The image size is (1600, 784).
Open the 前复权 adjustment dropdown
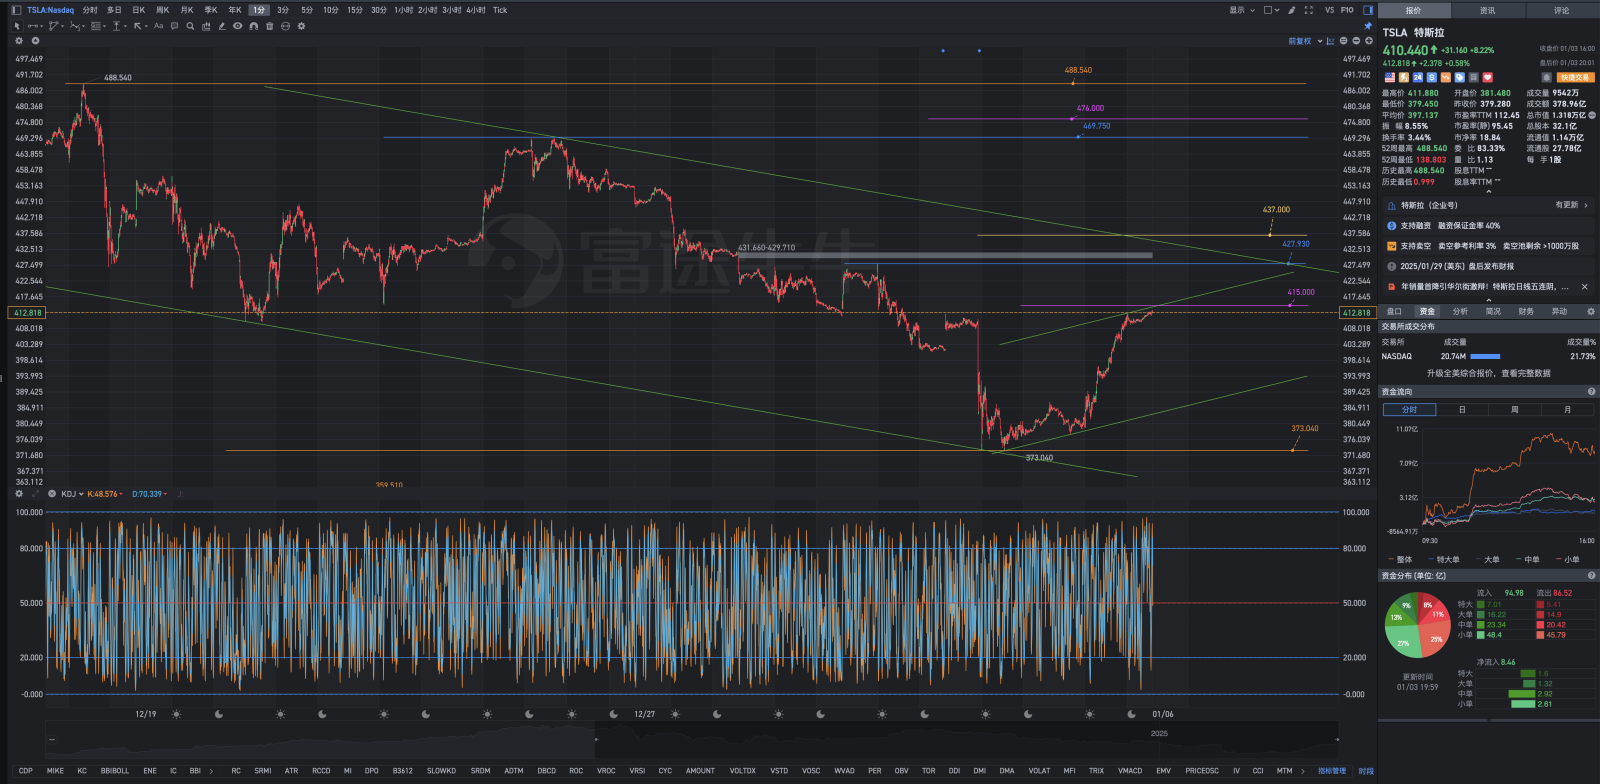(1305, 41)
